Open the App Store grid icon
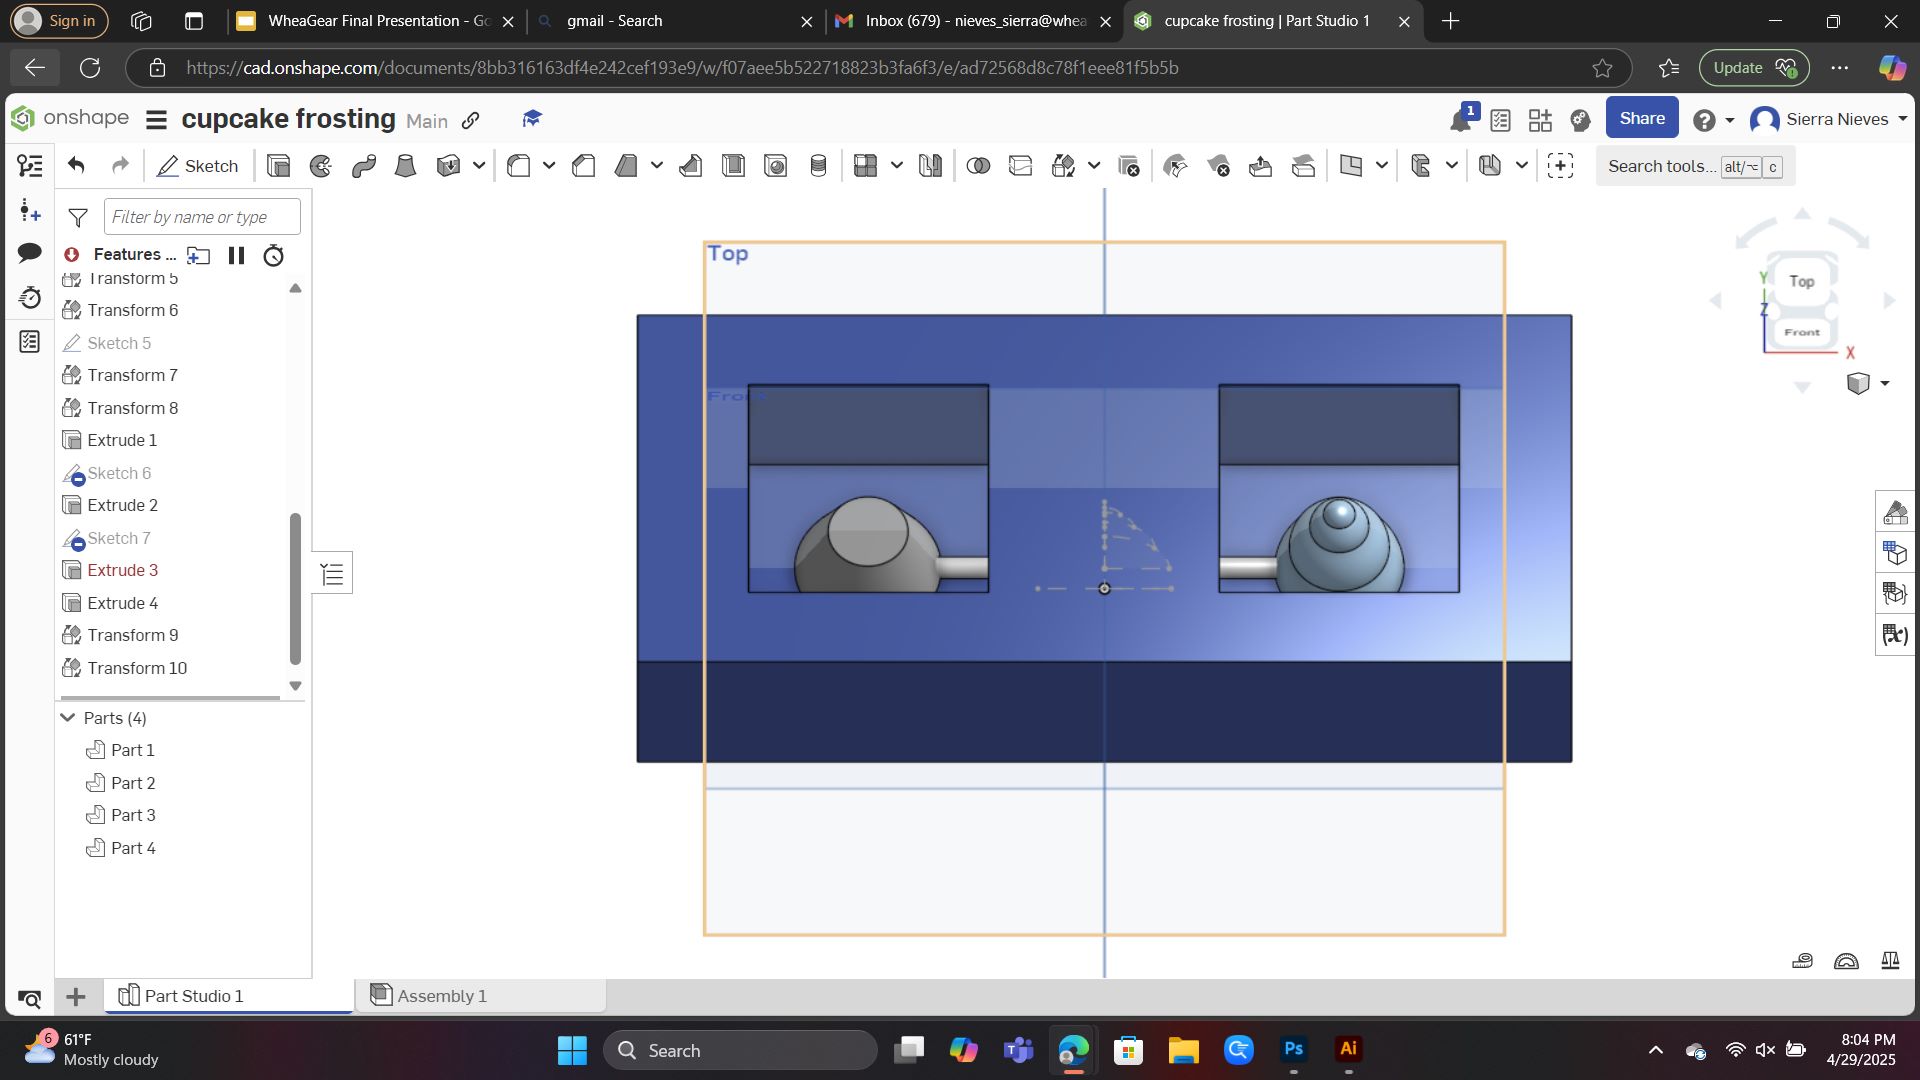This screenshot has height=1080, width=1920. point(1540,120)
